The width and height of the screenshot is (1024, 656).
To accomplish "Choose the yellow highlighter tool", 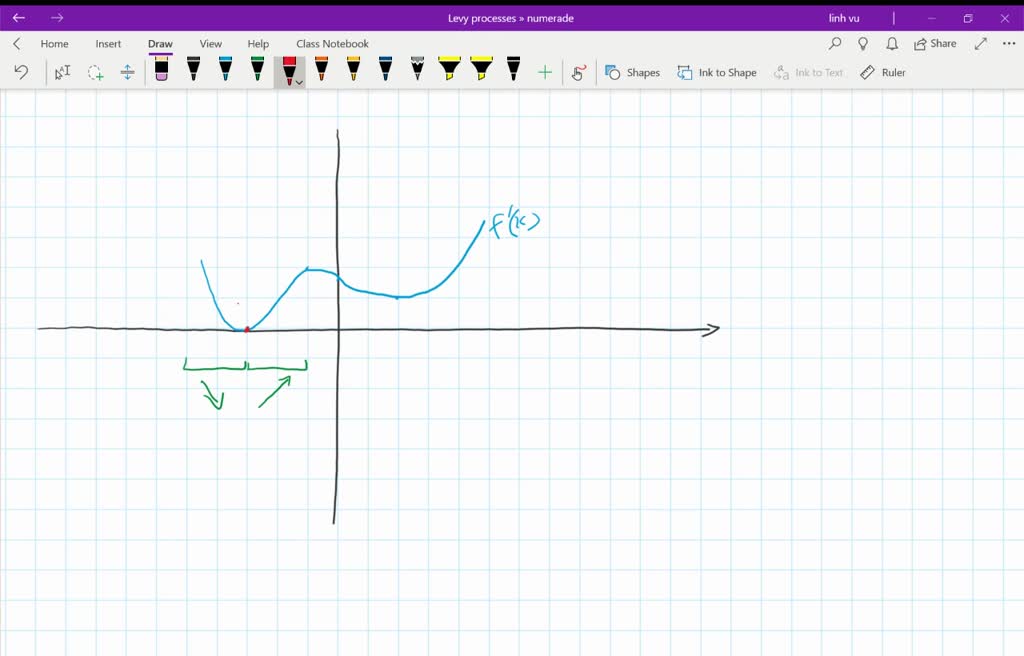I will click(x=449, y=70).
